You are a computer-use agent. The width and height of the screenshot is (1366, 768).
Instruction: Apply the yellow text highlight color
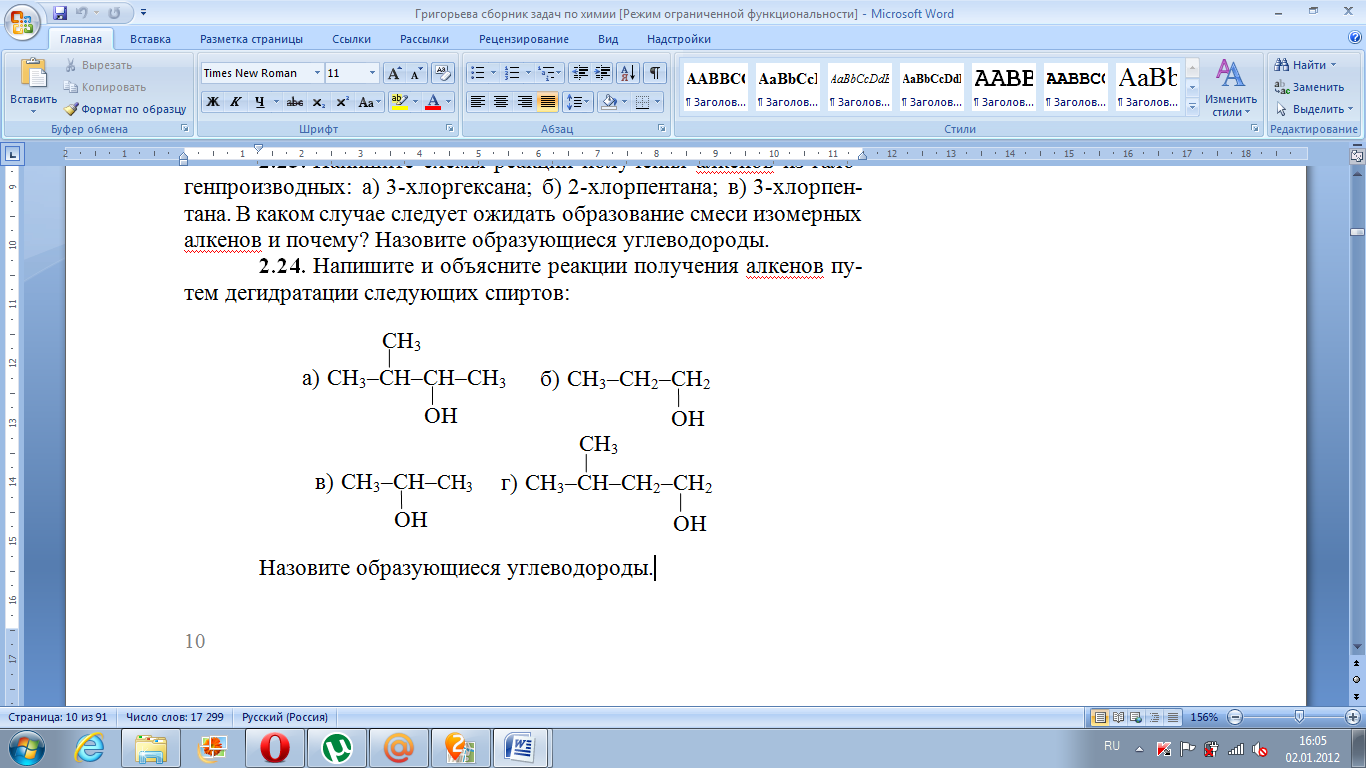(398, 102)
